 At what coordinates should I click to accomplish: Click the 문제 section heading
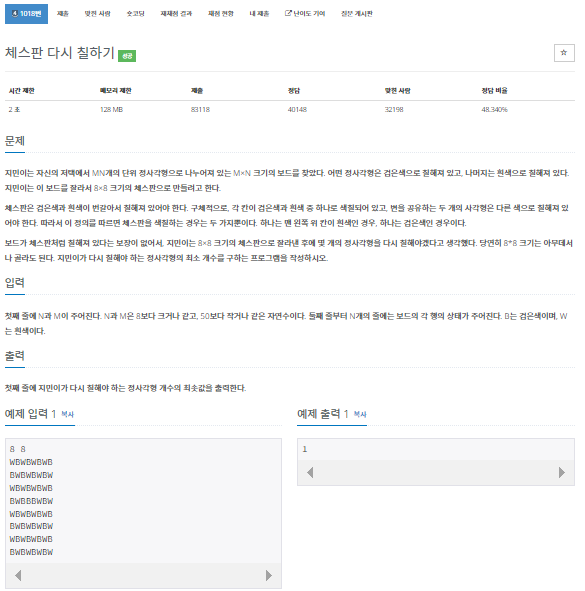[x=15, y=141]
